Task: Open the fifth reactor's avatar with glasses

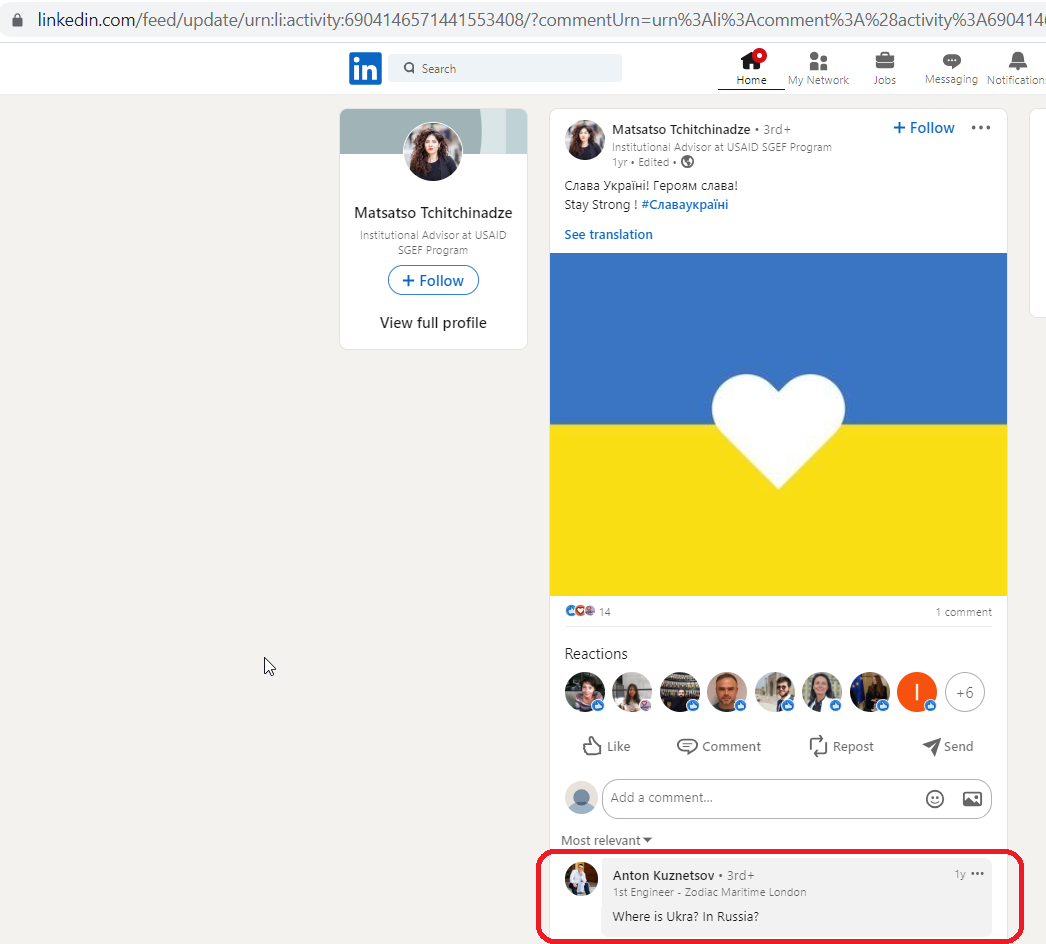Action: (x=774, y=692)
